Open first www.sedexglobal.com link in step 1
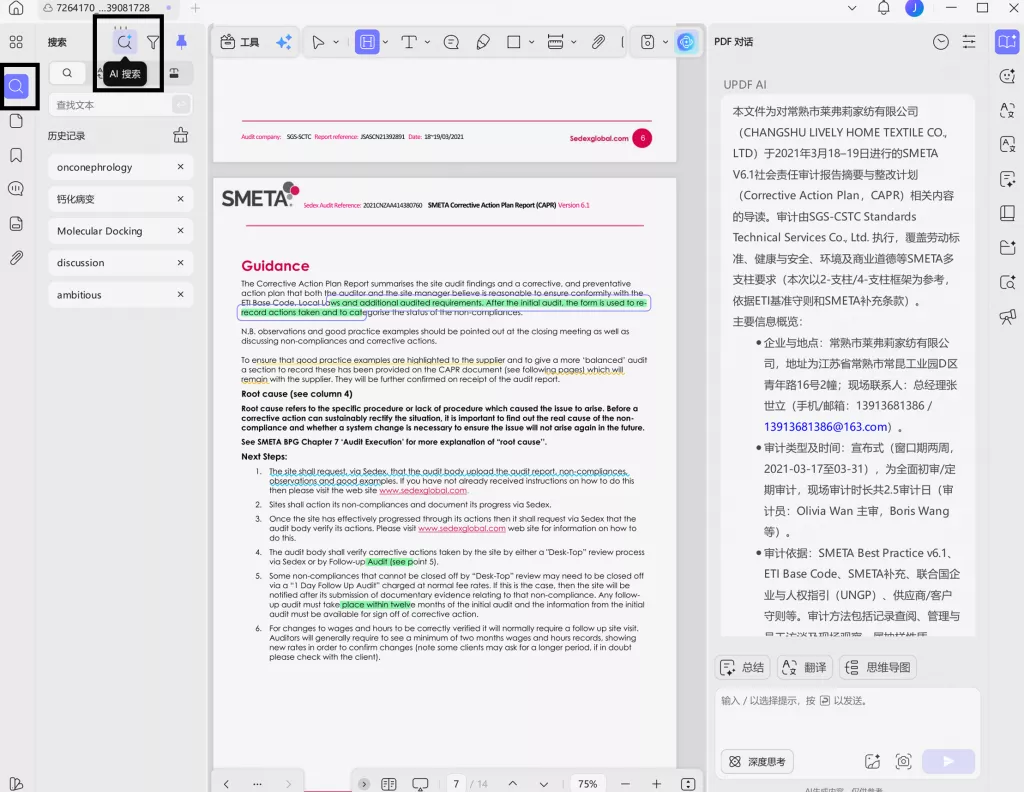This screenshot has height=792, width=1024. point(423,490)
